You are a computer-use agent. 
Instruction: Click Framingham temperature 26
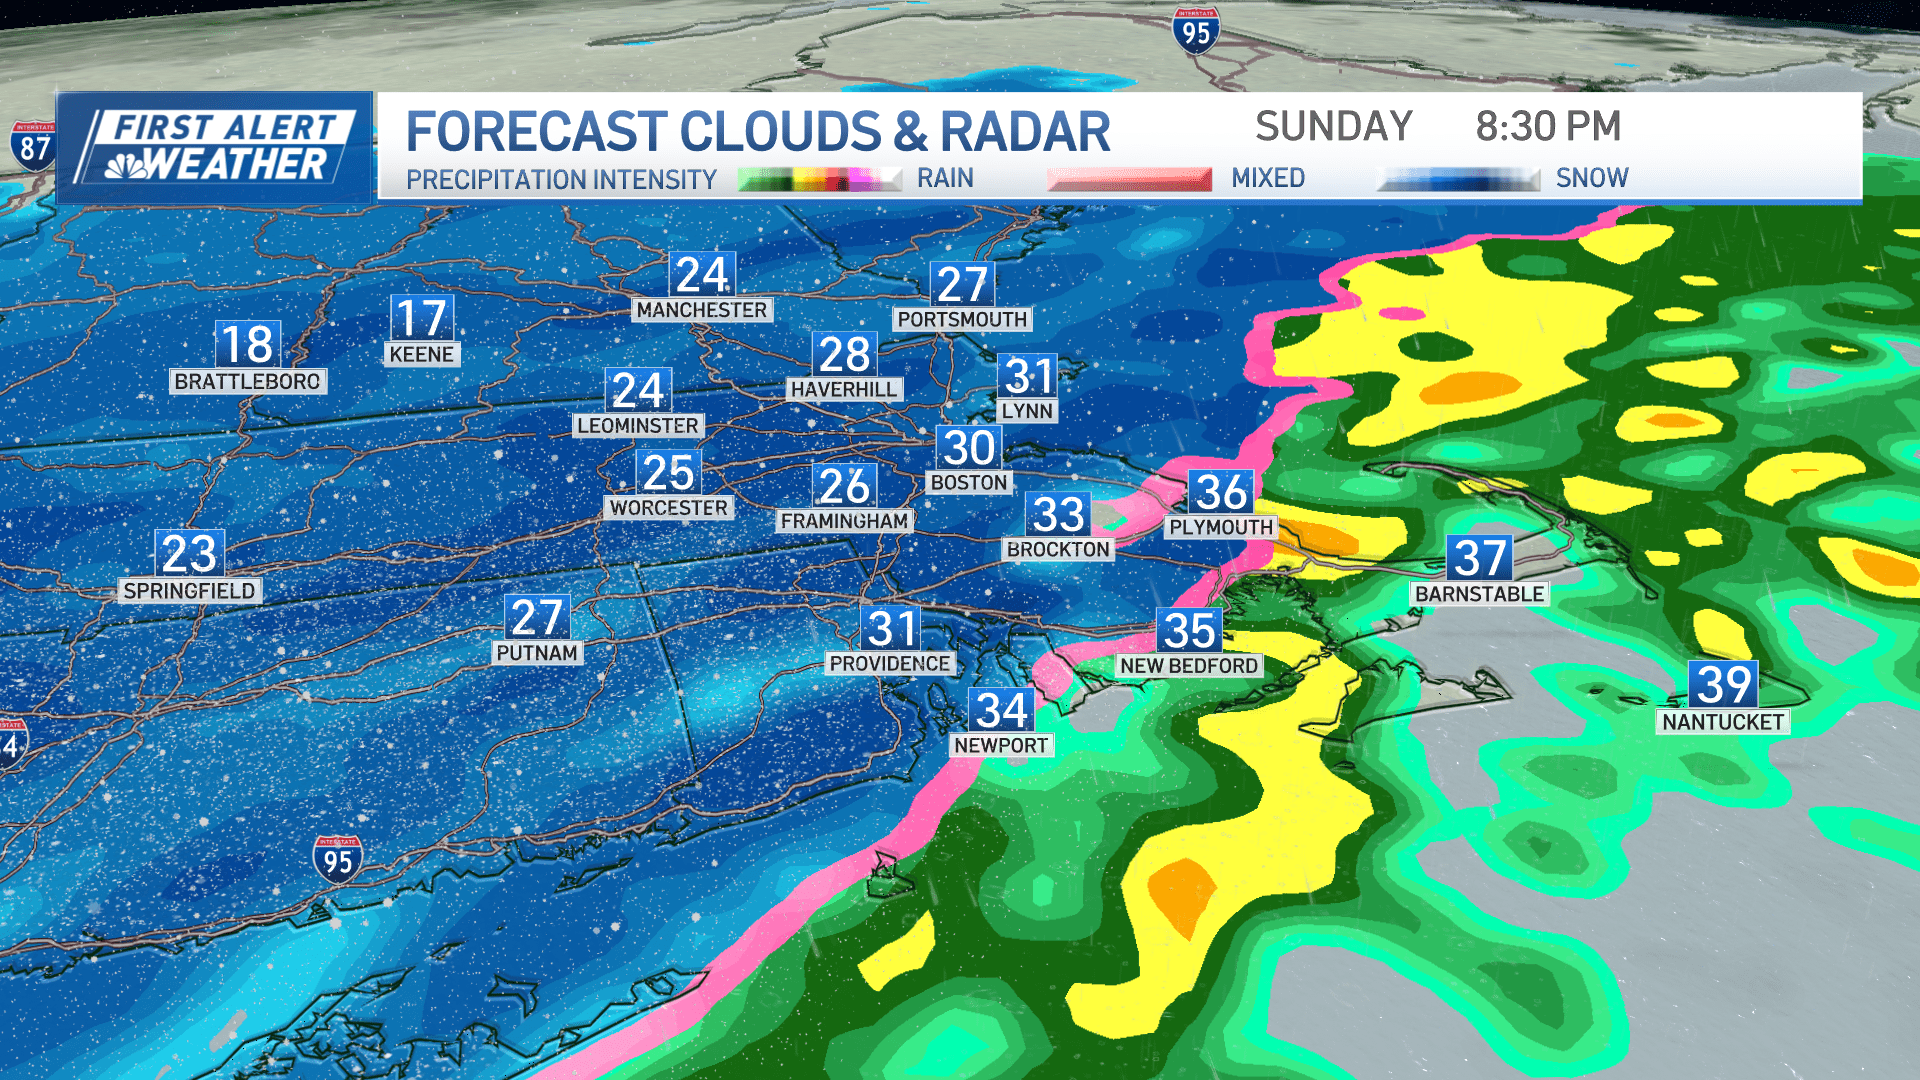click(x=844, y=486)
